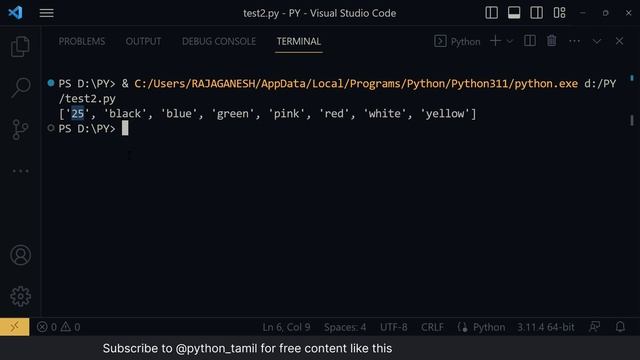The width and height of the screenshot is (640, 360).
Task: Open the errors and warnings status item
Action: [x=58, y=327]
